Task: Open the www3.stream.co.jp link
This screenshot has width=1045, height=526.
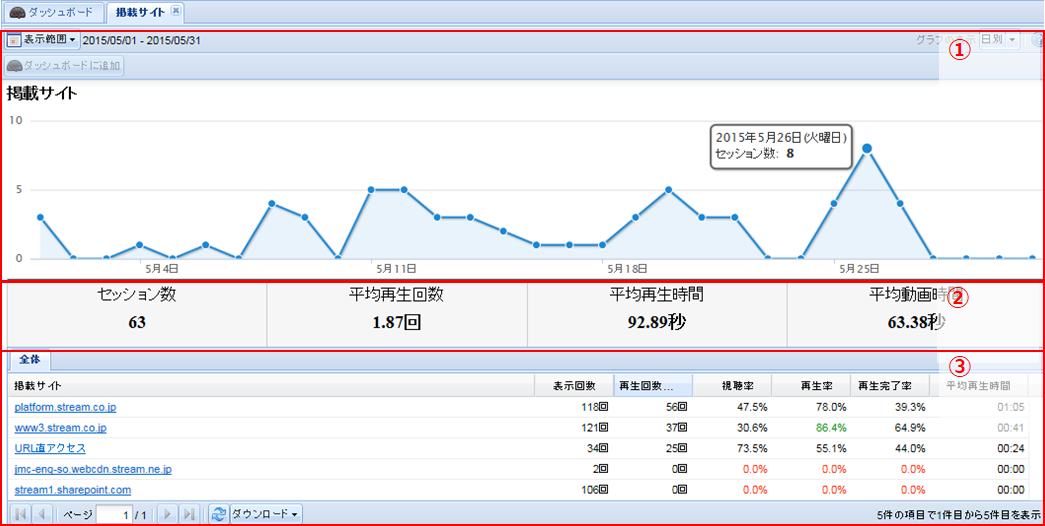Action: pos(60,427)
